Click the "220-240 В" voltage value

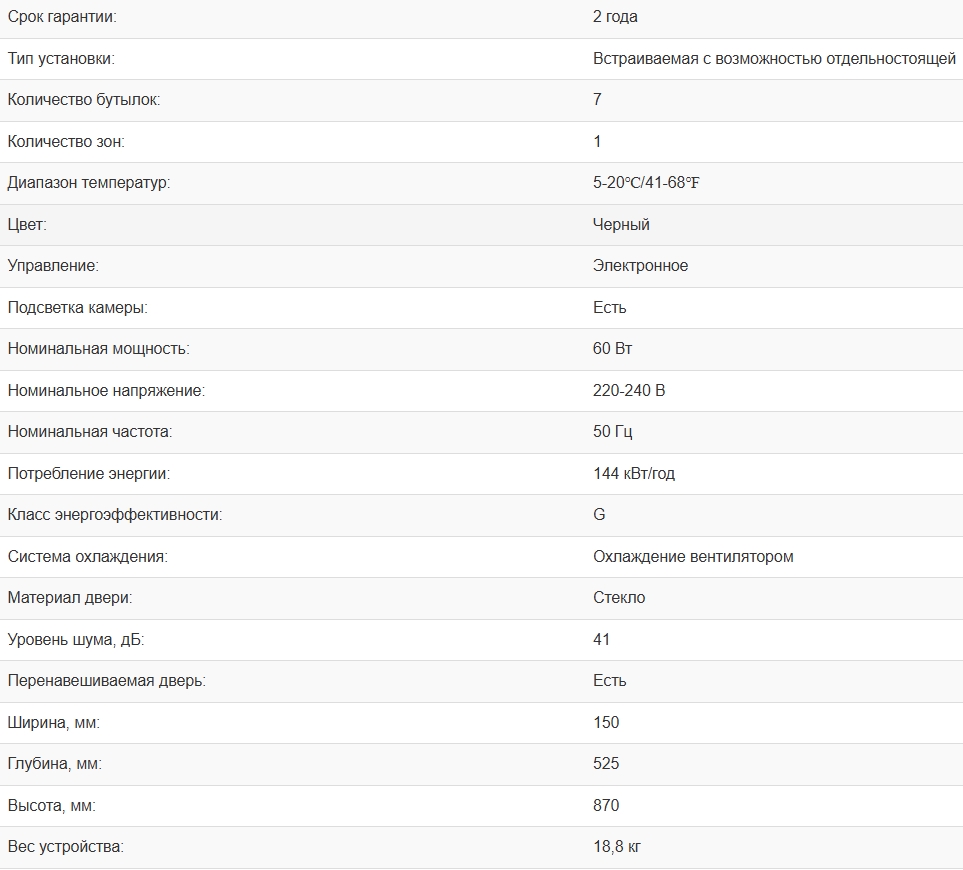[x=629, y=391]
